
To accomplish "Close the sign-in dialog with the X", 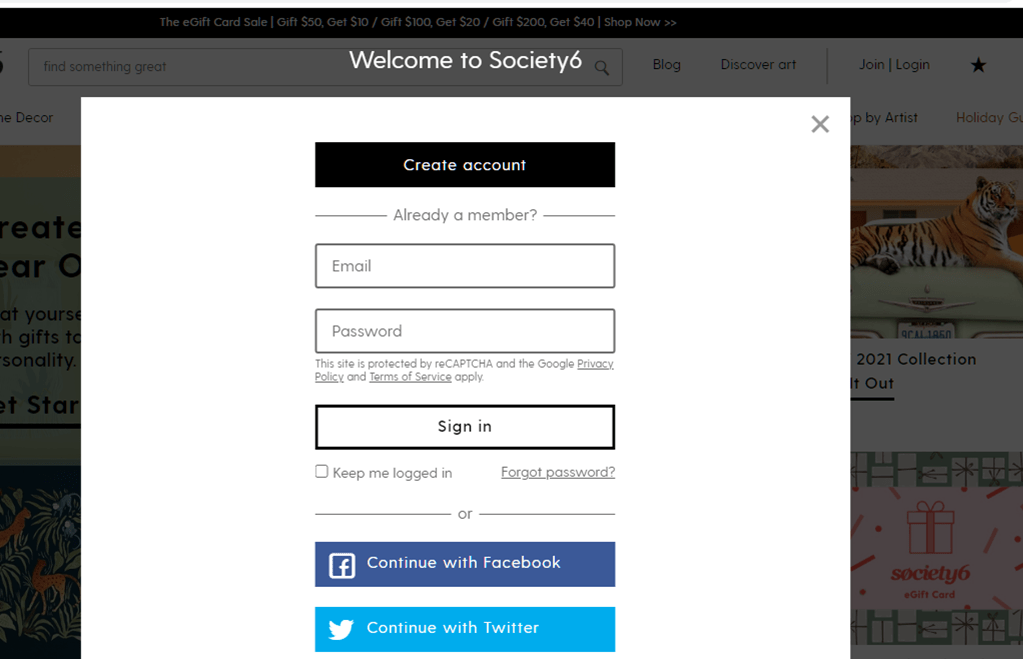I will [x=819, y=124].
